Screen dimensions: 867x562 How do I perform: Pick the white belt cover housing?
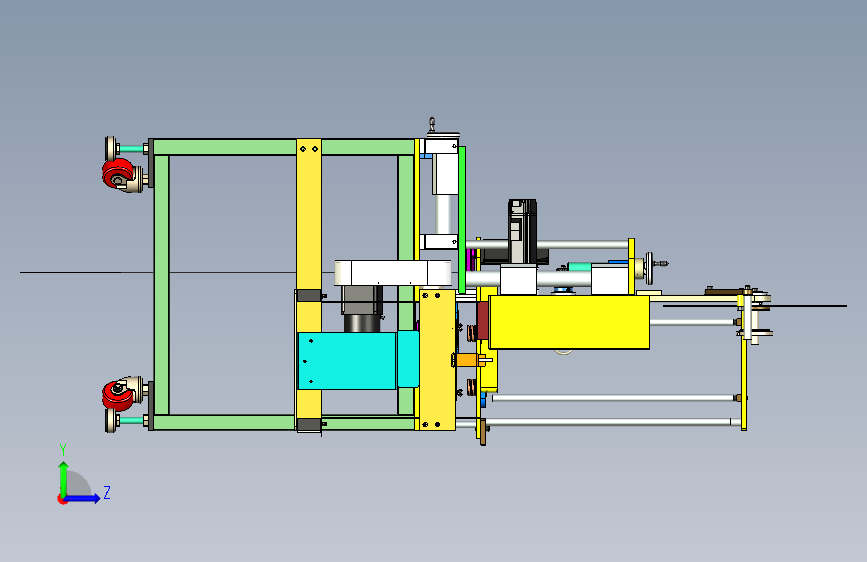point(393,273)
